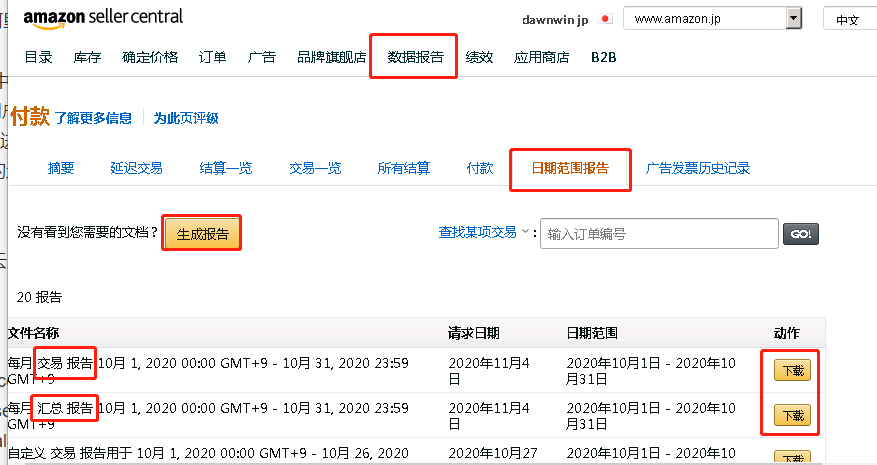Switch to the 结算一览 tab
The image size is (877, 465).
coord(226,168)
